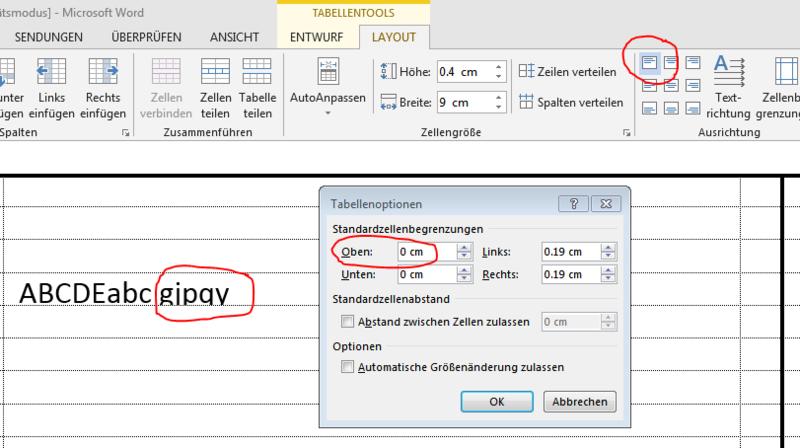Click the Tabellenoptionen dialog title
This screenshot has width=800, height=448.
tap(376, 204)
